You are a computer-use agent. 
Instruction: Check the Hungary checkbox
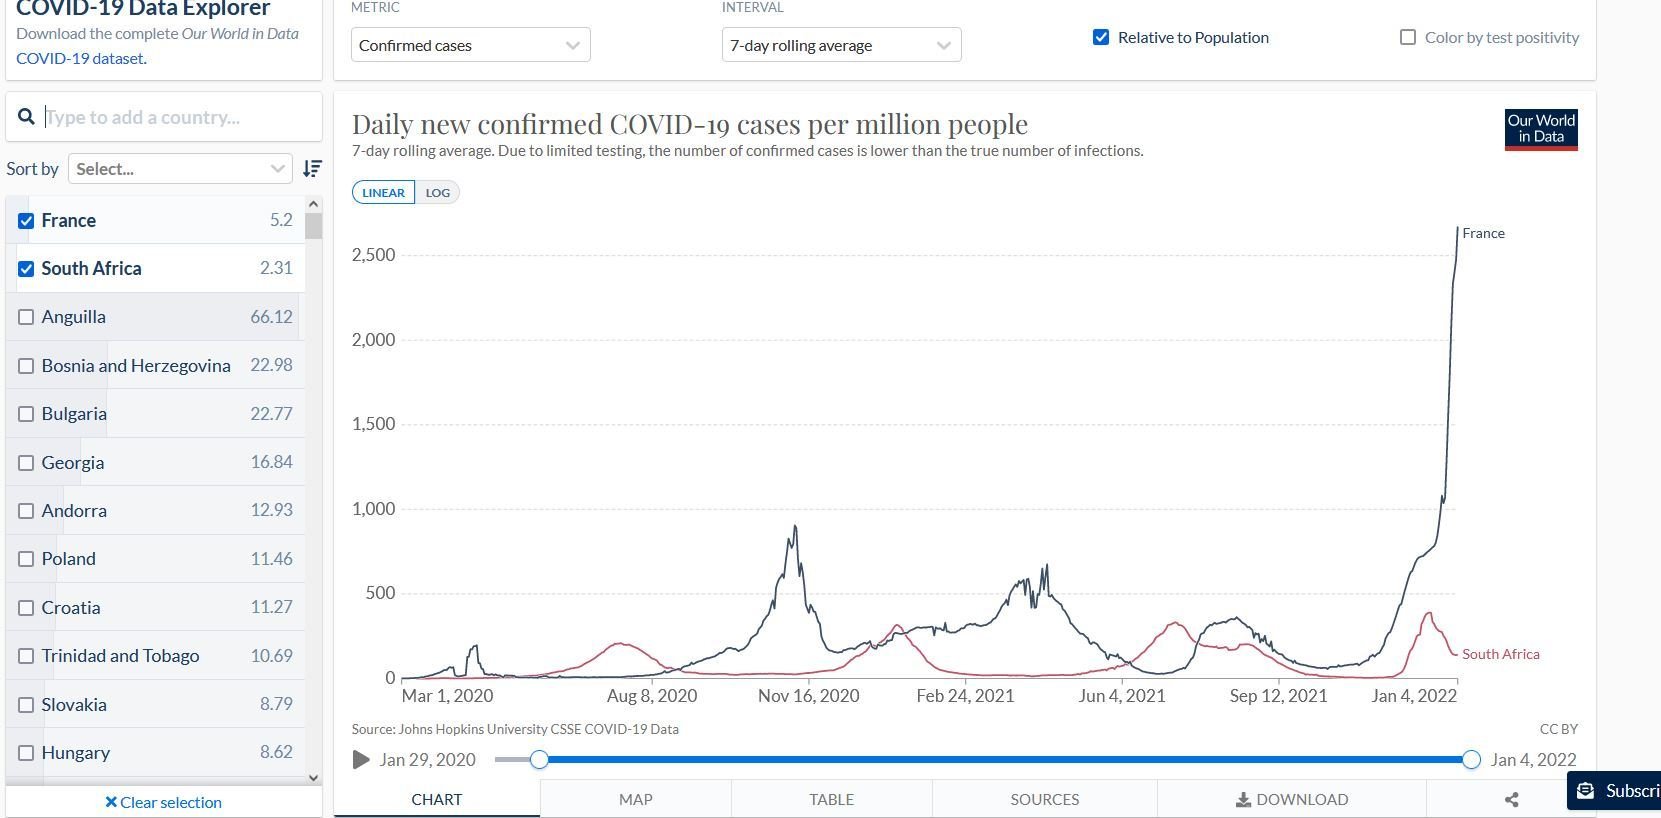[26, 753]
